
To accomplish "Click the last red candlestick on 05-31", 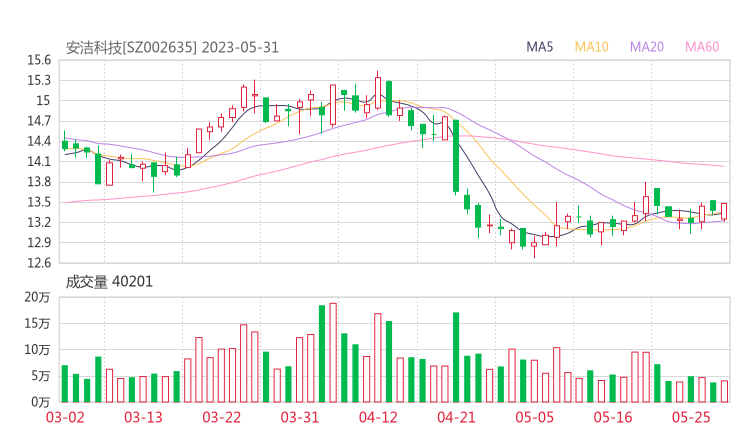I will click(x=724, y=212).
